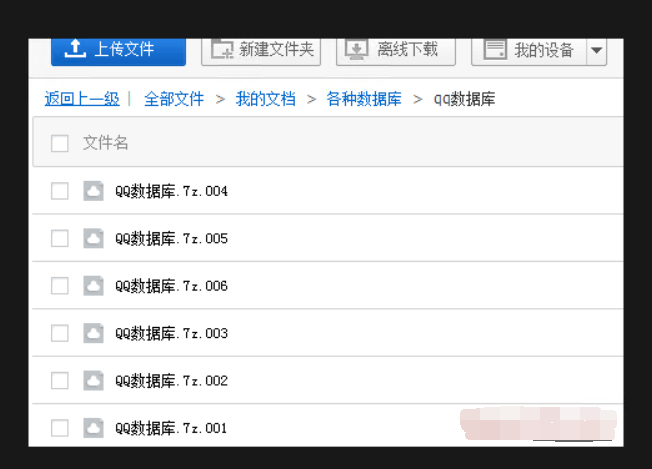Open file name QQ数据库.7z.001

[x=171, y=428]
